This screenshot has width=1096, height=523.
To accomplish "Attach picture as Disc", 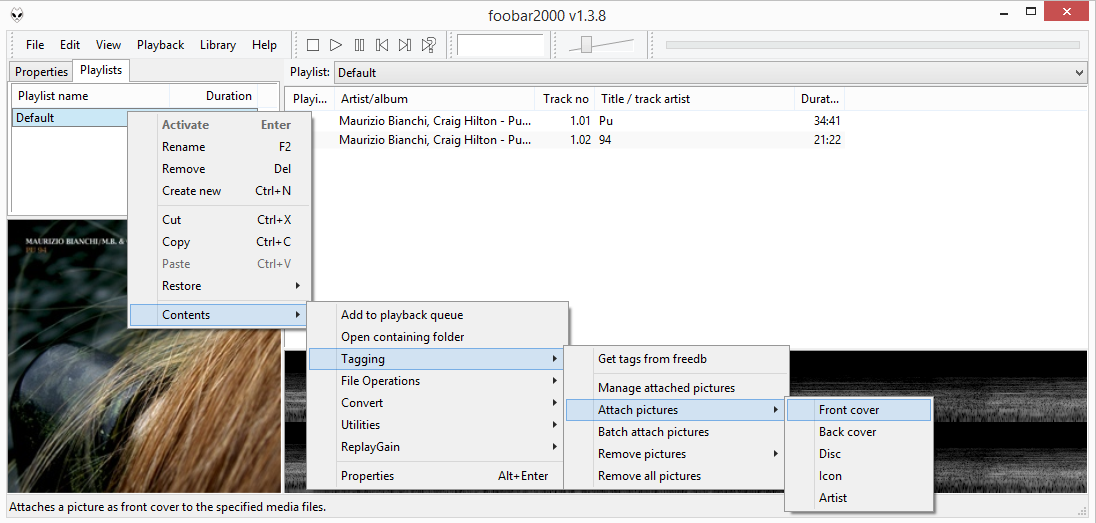I will coord(859,454).
